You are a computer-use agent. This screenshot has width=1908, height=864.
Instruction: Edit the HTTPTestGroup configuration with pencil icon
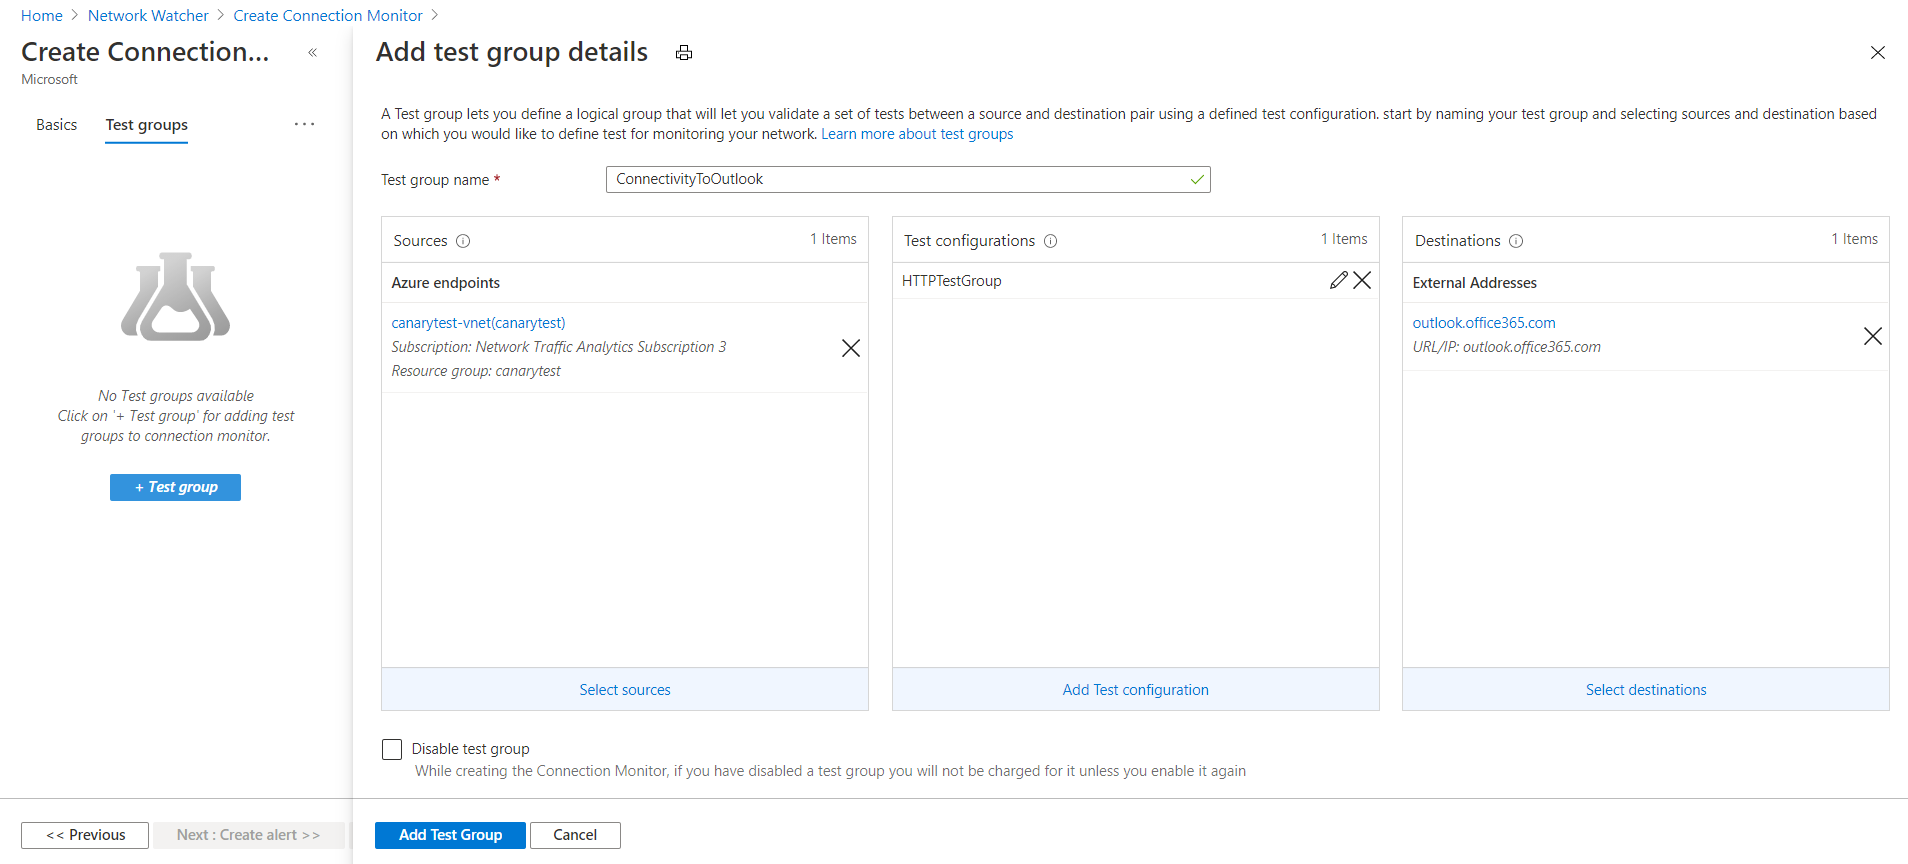click(x=1338, y=280)
